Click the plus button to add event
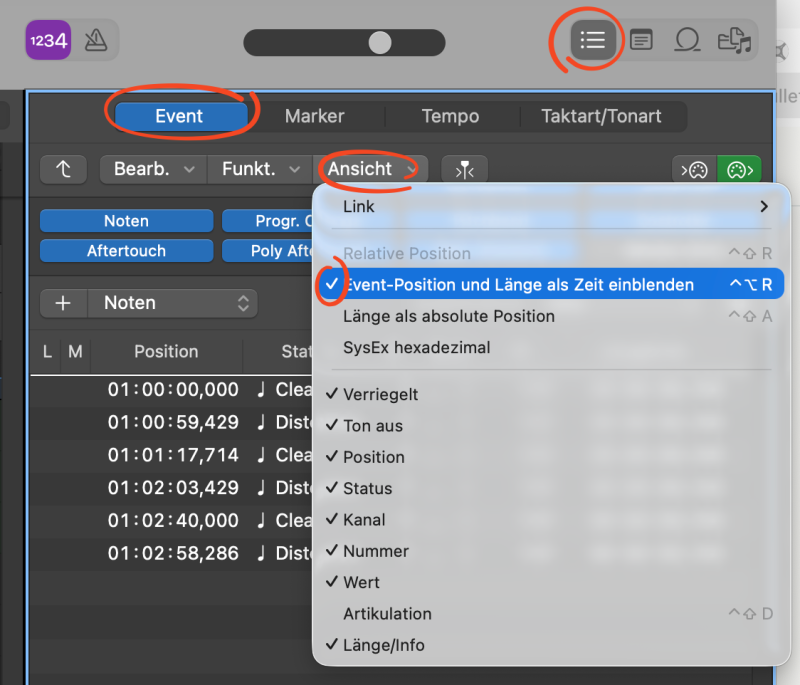This screenshot has height=685, width=800. click(63, 303)
